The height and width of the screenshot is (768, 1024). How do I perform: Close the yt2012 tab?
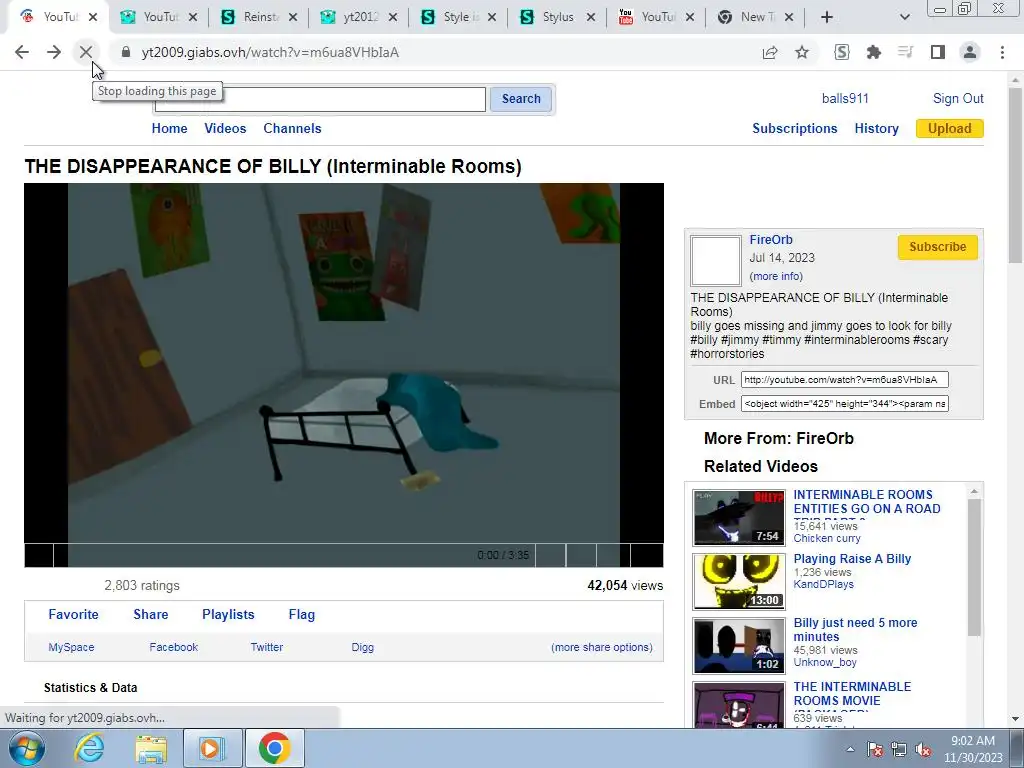coord(392,17)
